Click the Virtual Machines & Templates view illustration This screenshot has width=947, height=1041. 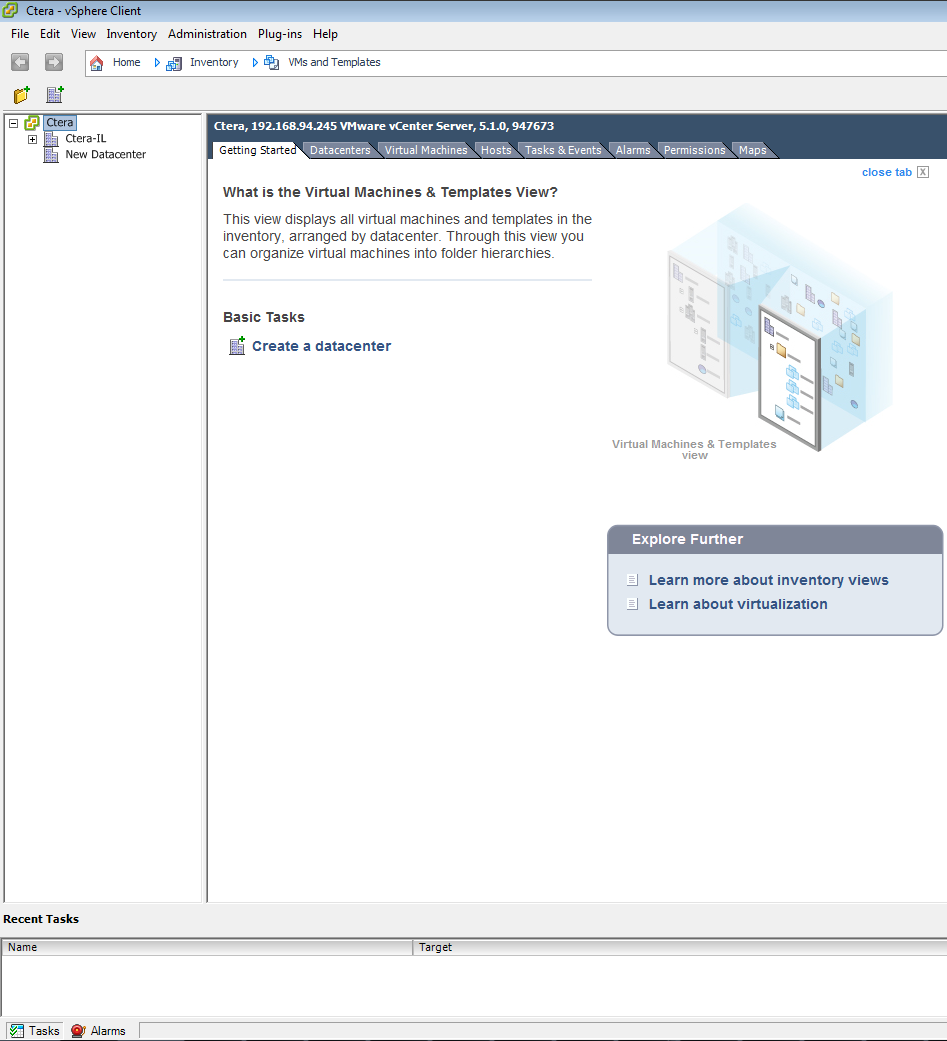[780, 329]
